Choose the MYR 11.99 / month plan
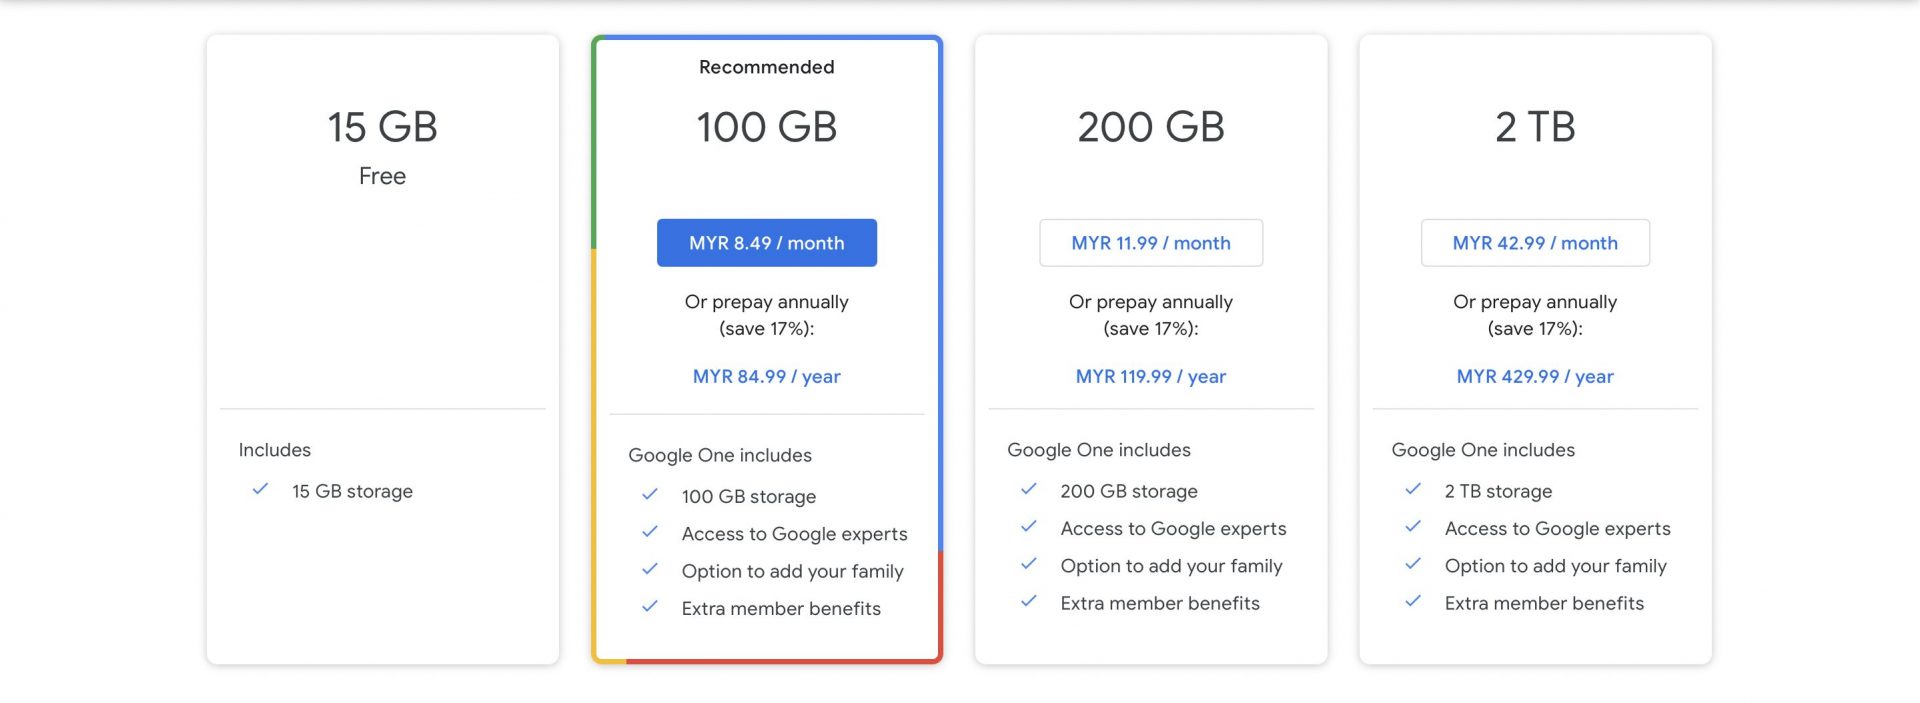The width and height of the screenshot is (1920, 703). point(1151,243)
